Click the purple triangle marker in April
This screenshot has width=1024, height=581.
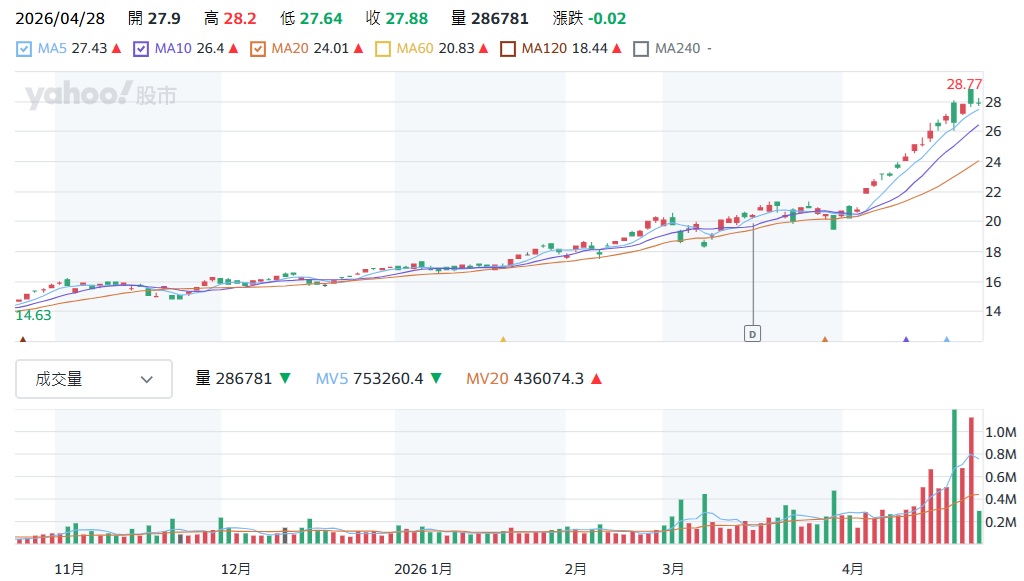(906, 340)
